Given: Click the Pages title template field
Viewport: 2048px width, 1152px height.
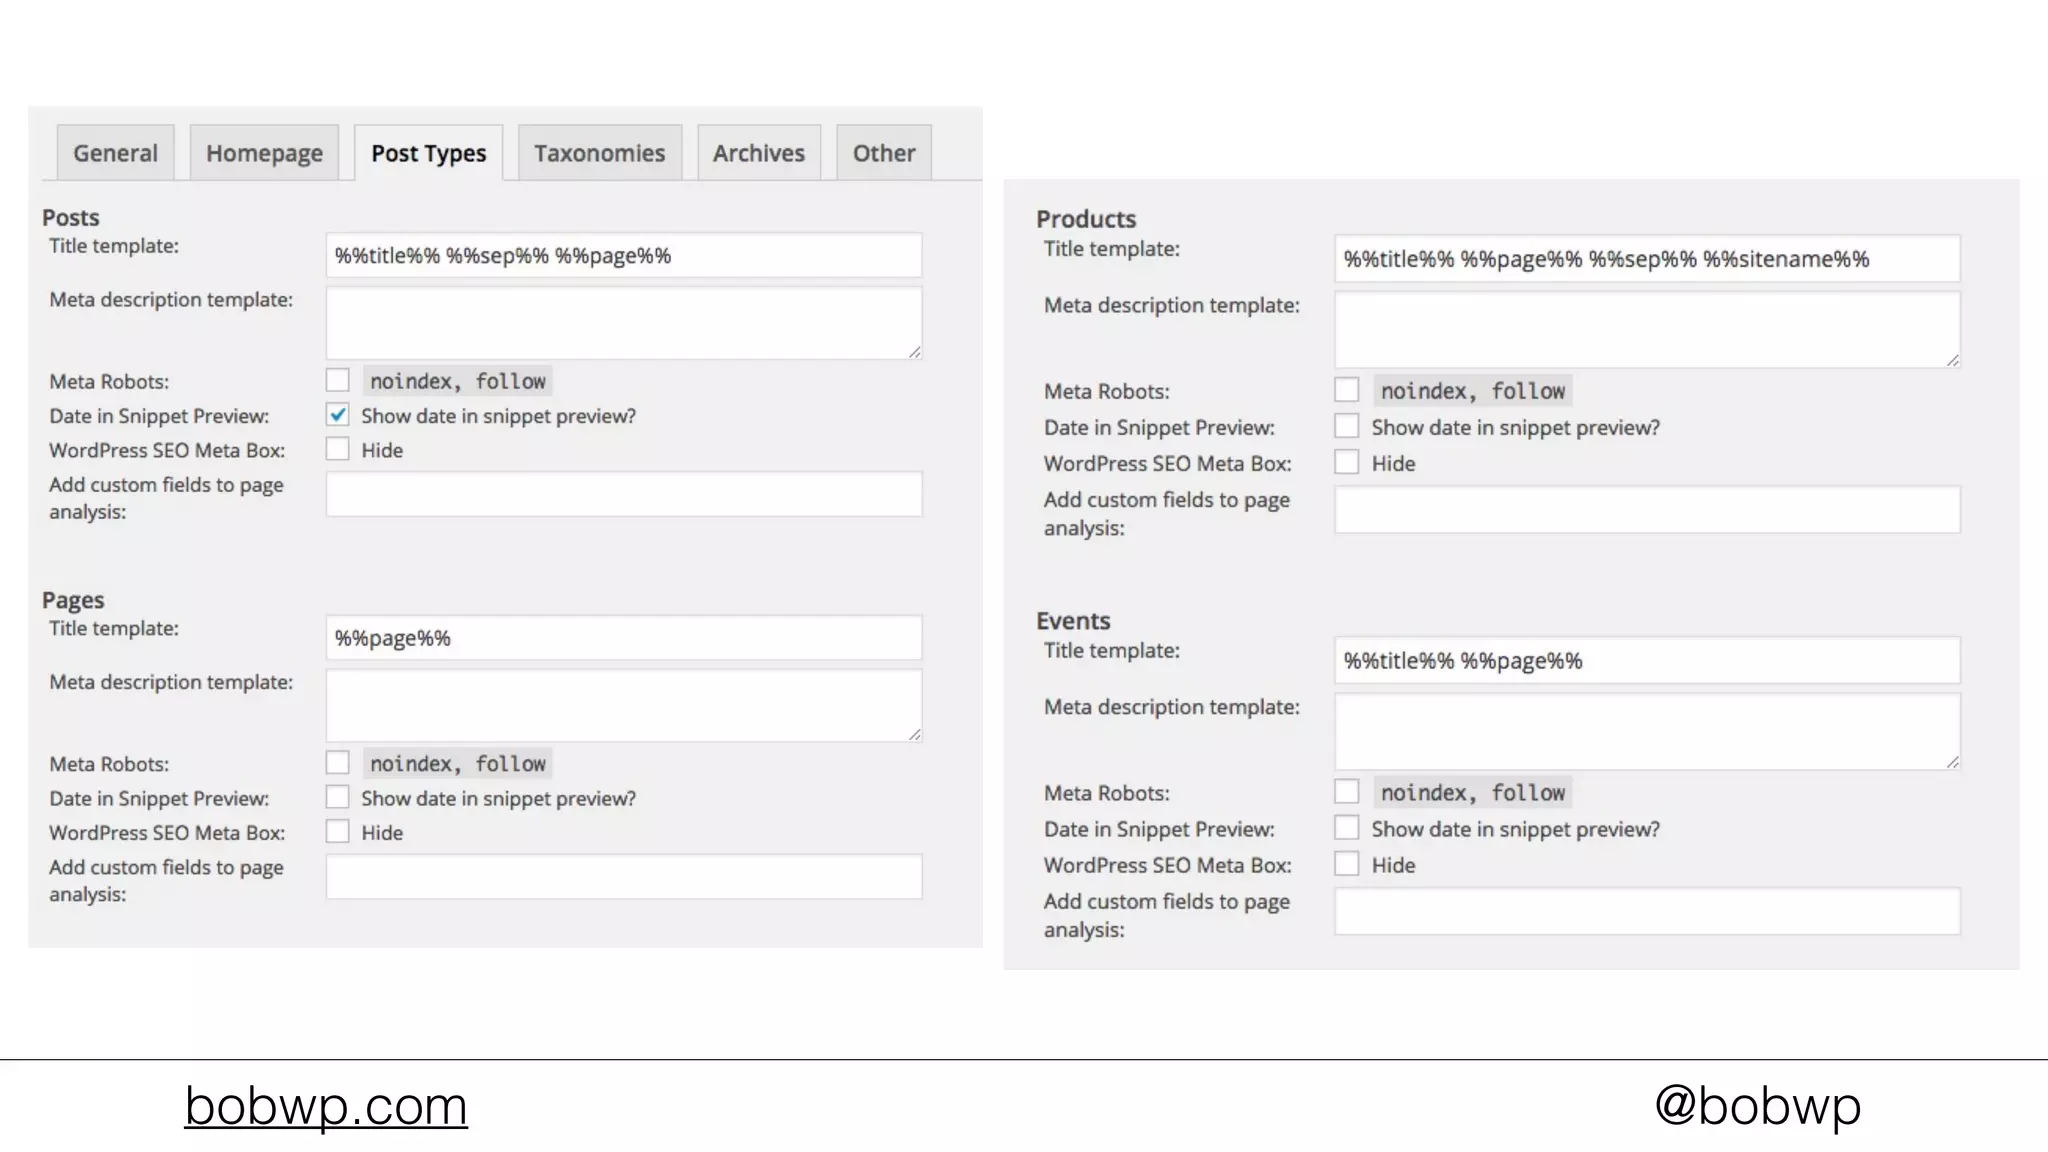Looking at the screenshot, I should click(623, 638).
